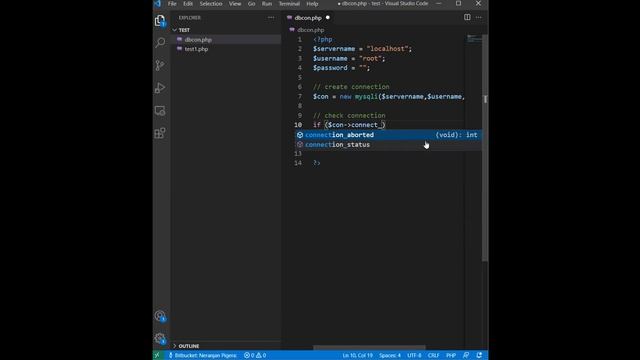Open the File menu
The width and height of the screenshot is (640, 360).
coord(172,4)
